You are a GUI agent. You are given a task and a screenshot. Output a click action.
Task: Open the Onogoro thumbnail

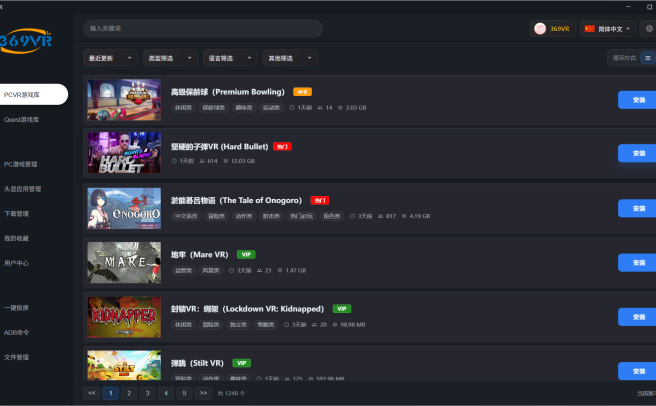[124, 208]
